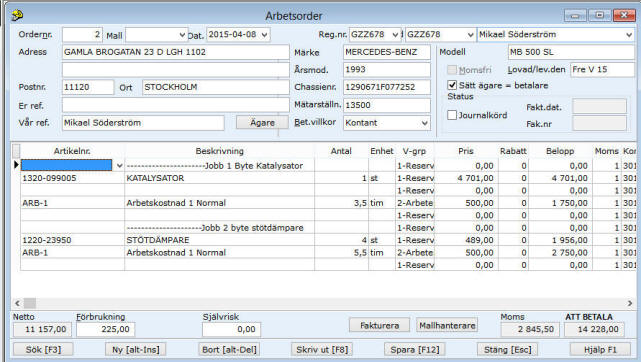Click the Rabatt column header

(x=513, y=151)
